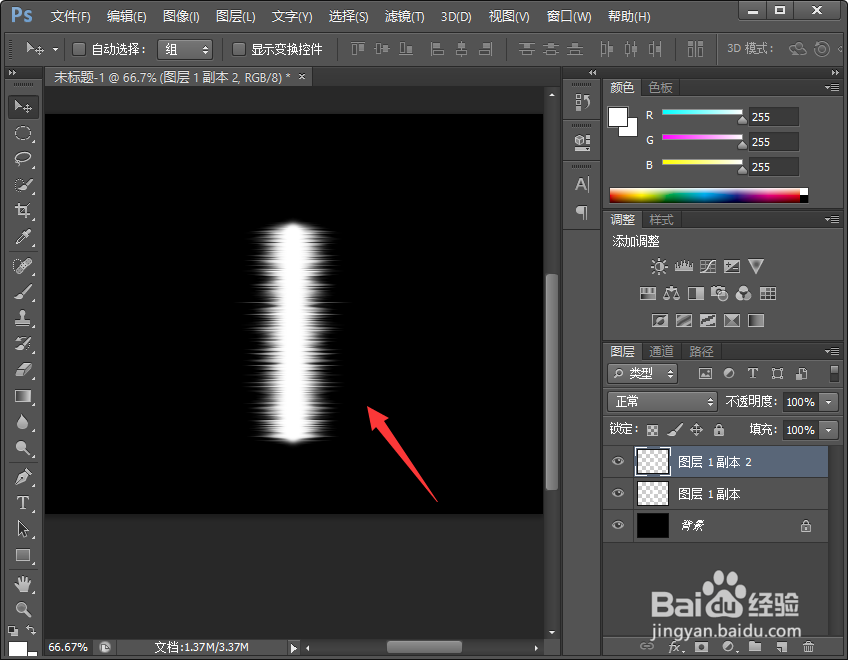Create a new layer with the new layer button
This screenshot has width=848, height=660.
[781, 647]
